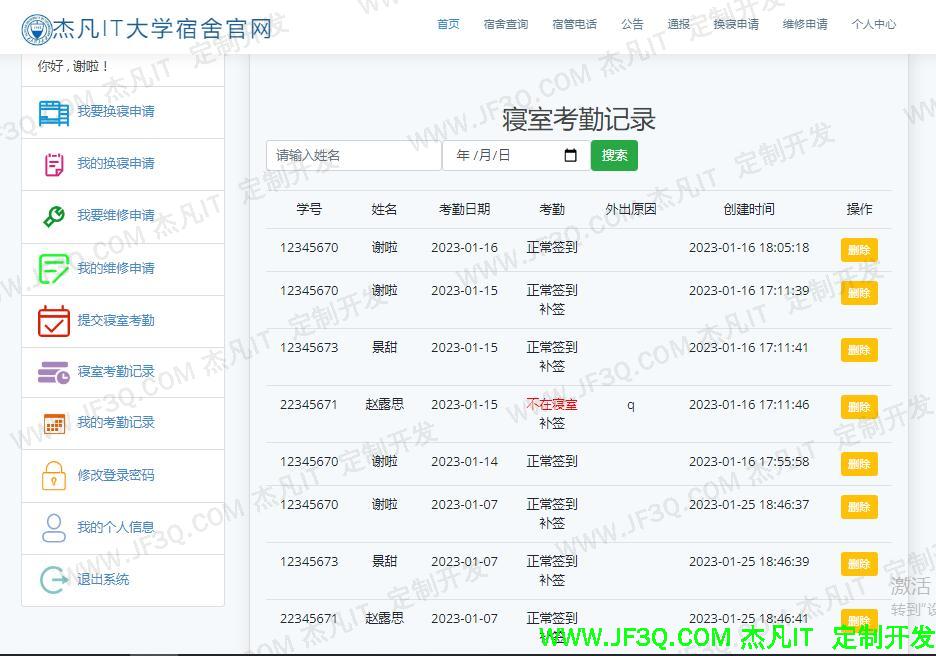This screenshot has height=656, width=936.
Task: Click the logout arrow icon for 退出系统
Action: point(54,579)
